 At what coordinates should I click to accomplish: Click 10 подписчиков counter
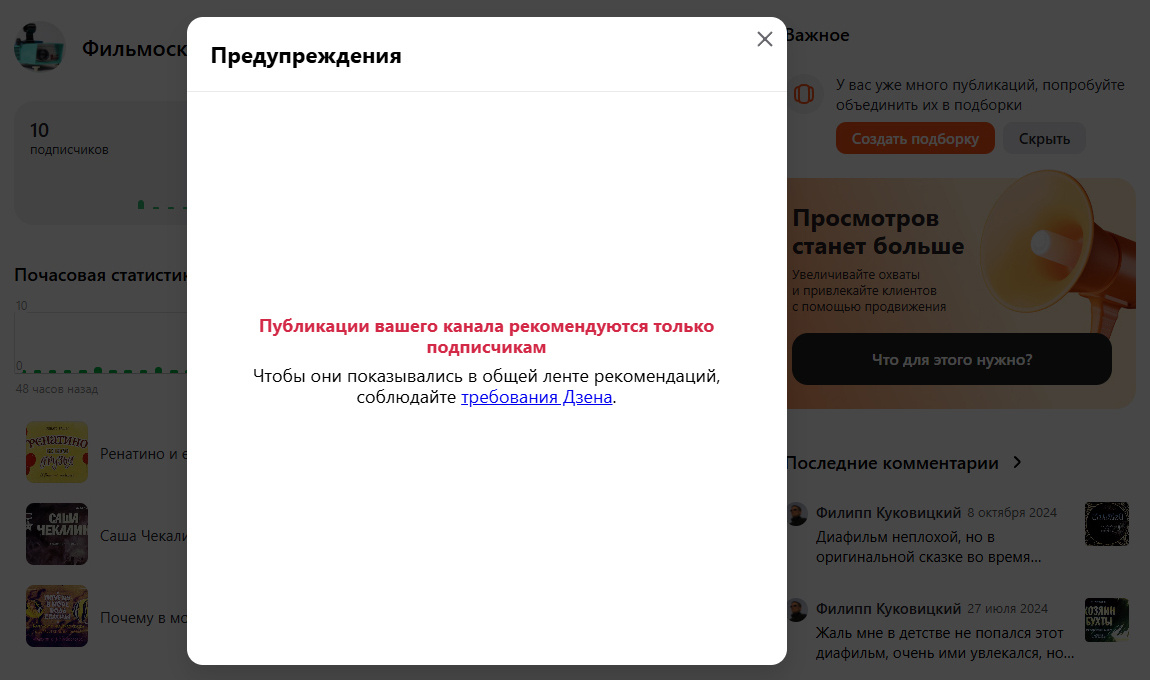coord(69,139)
